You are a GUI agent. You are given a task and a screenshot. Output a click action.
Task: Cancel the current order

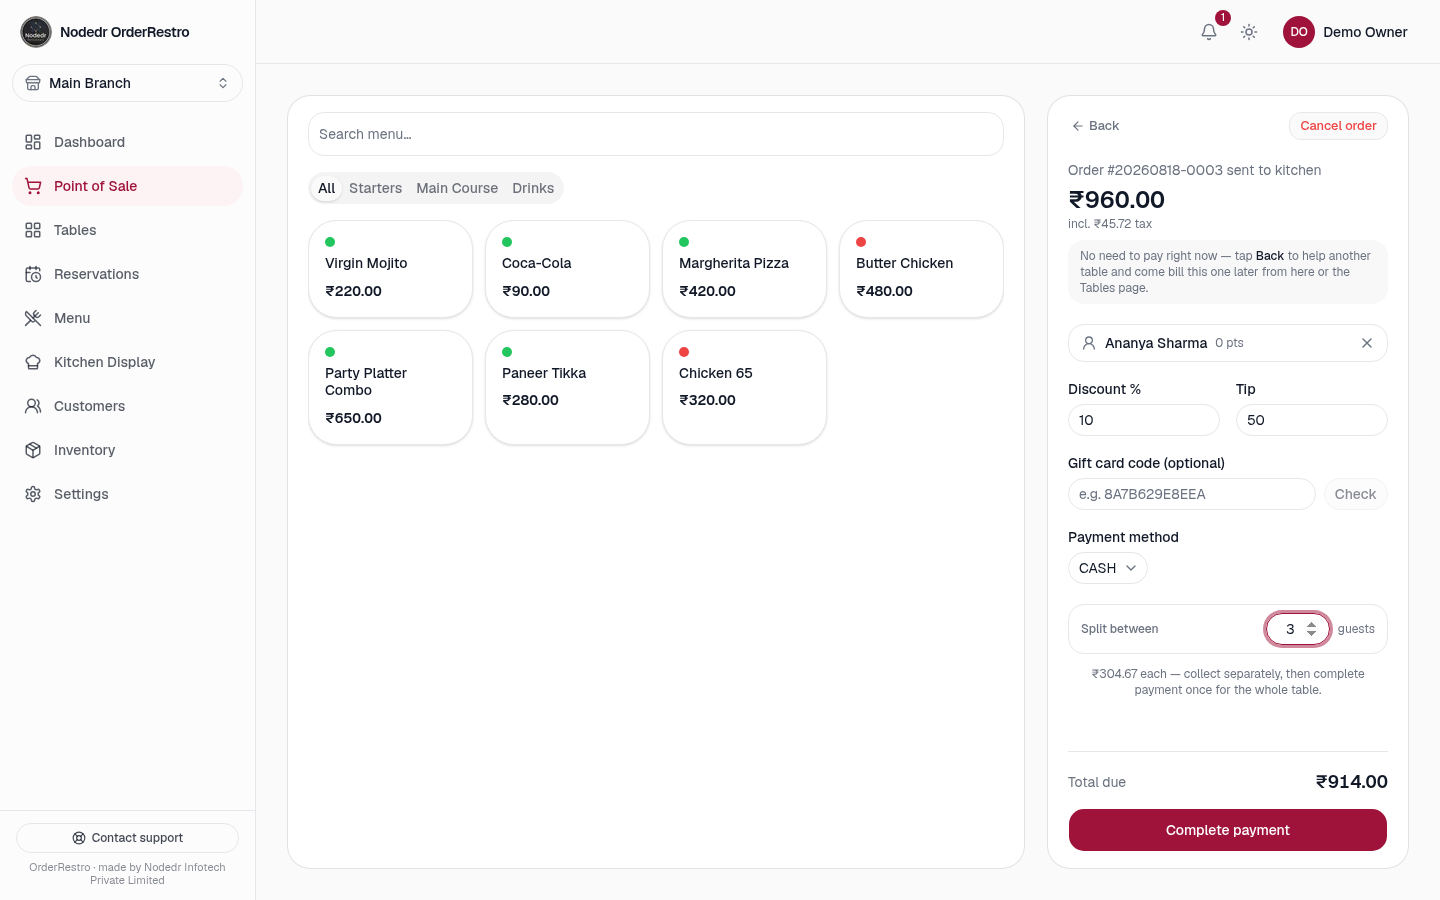(x=1338, y=126)
